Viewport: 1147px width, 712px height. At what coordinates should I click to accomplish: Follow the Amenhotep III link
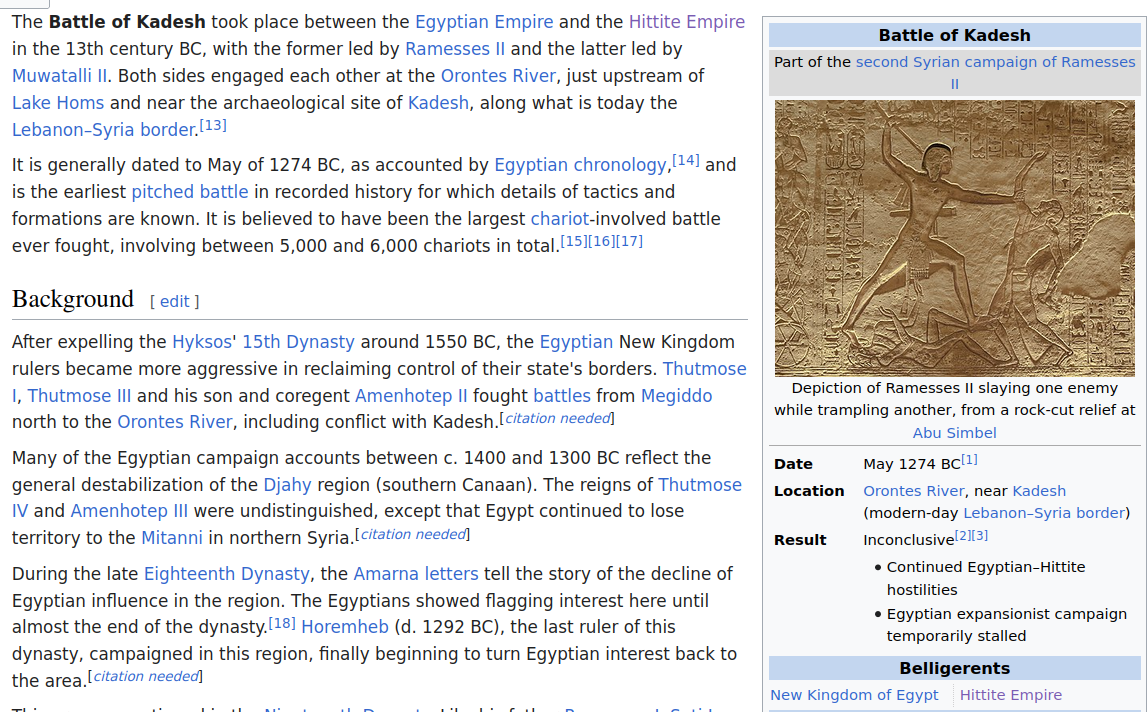129,511
